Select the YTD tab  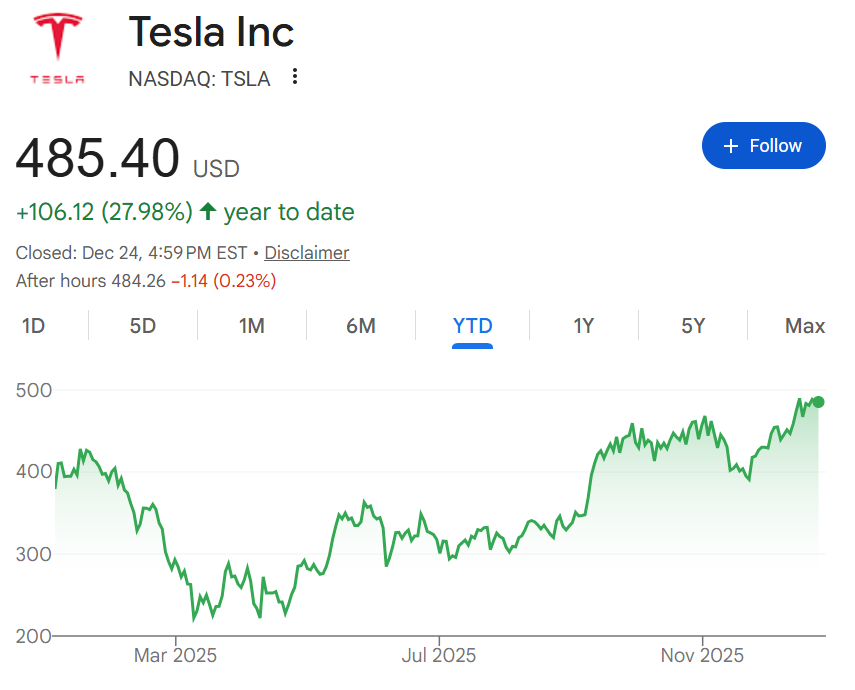pyautogui.click(x=473, y=326)
